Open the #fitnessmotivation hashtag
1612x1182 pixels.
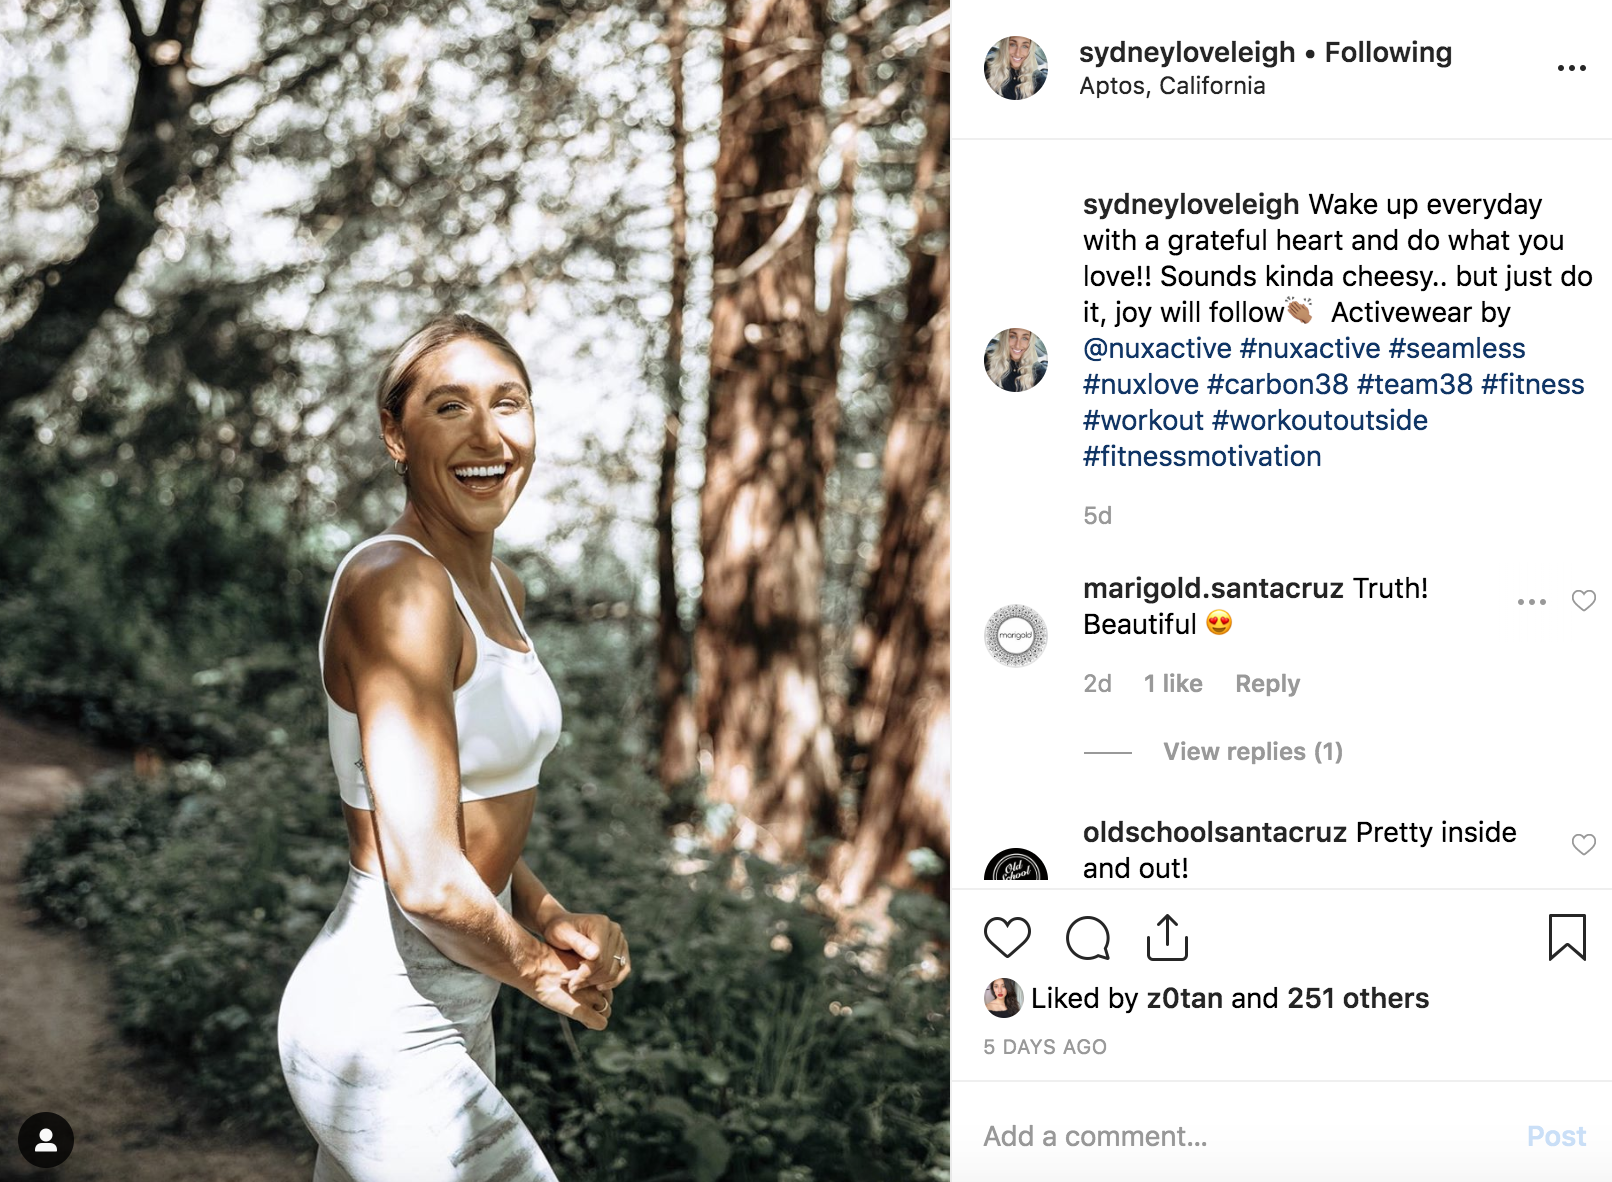click(1202, 457)
